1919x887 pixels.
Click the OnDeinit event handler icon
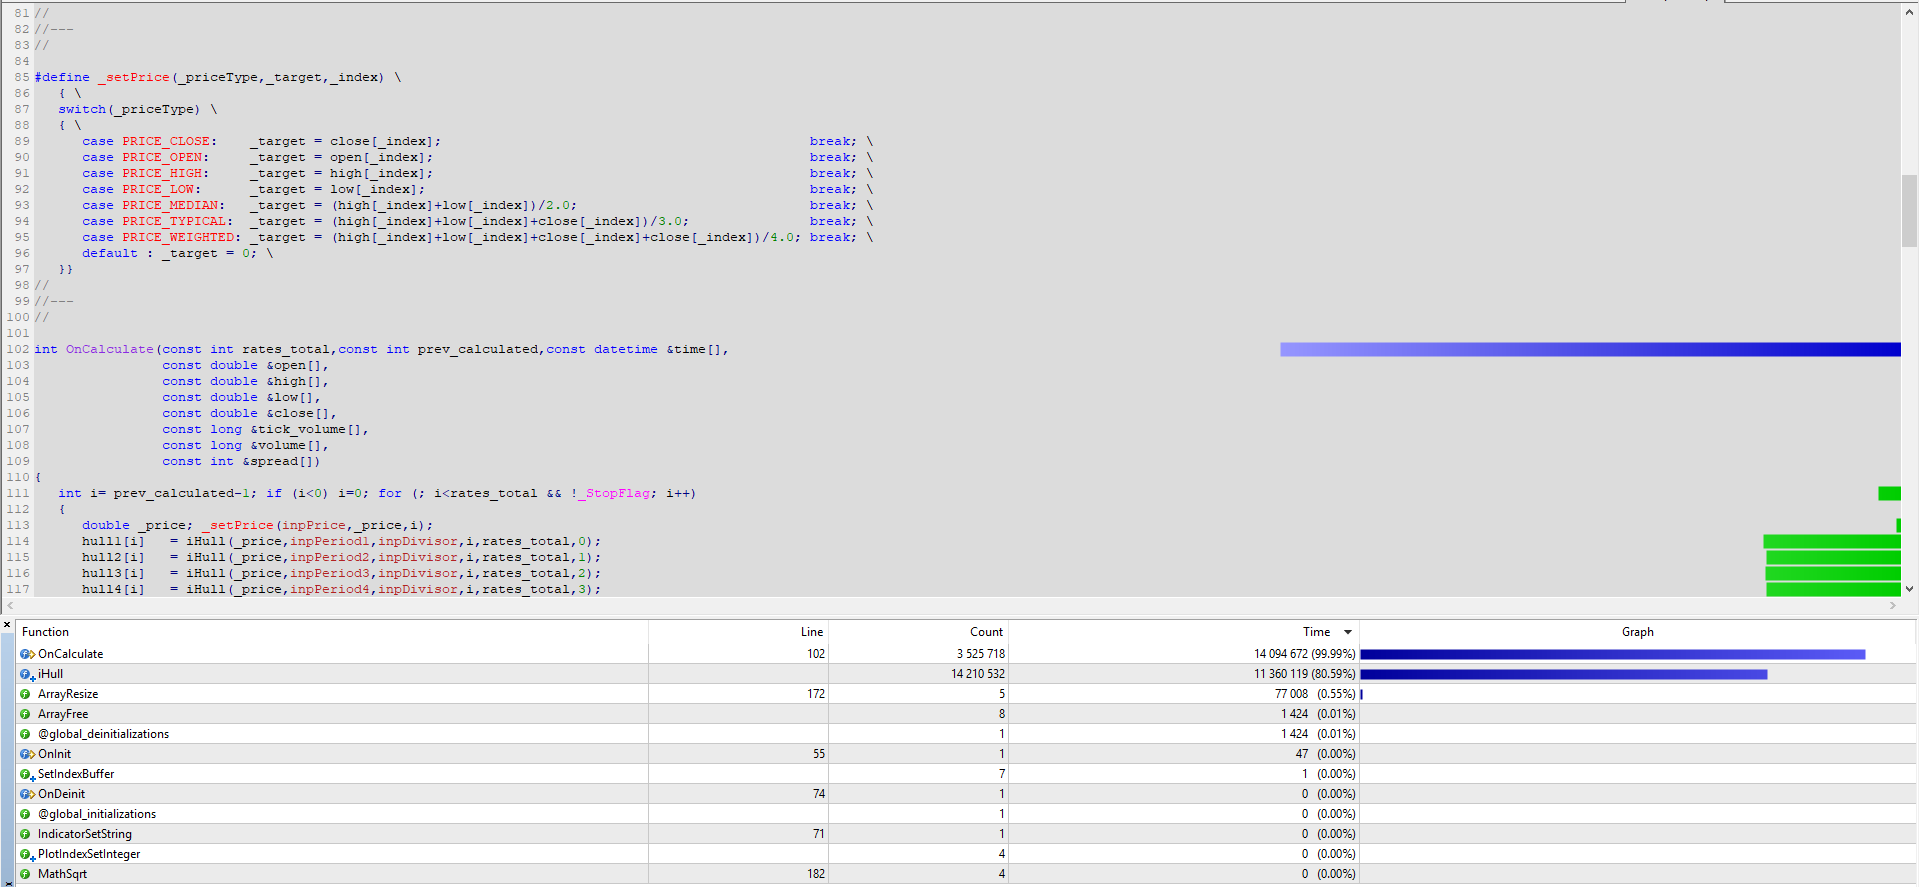pos(27,794)
